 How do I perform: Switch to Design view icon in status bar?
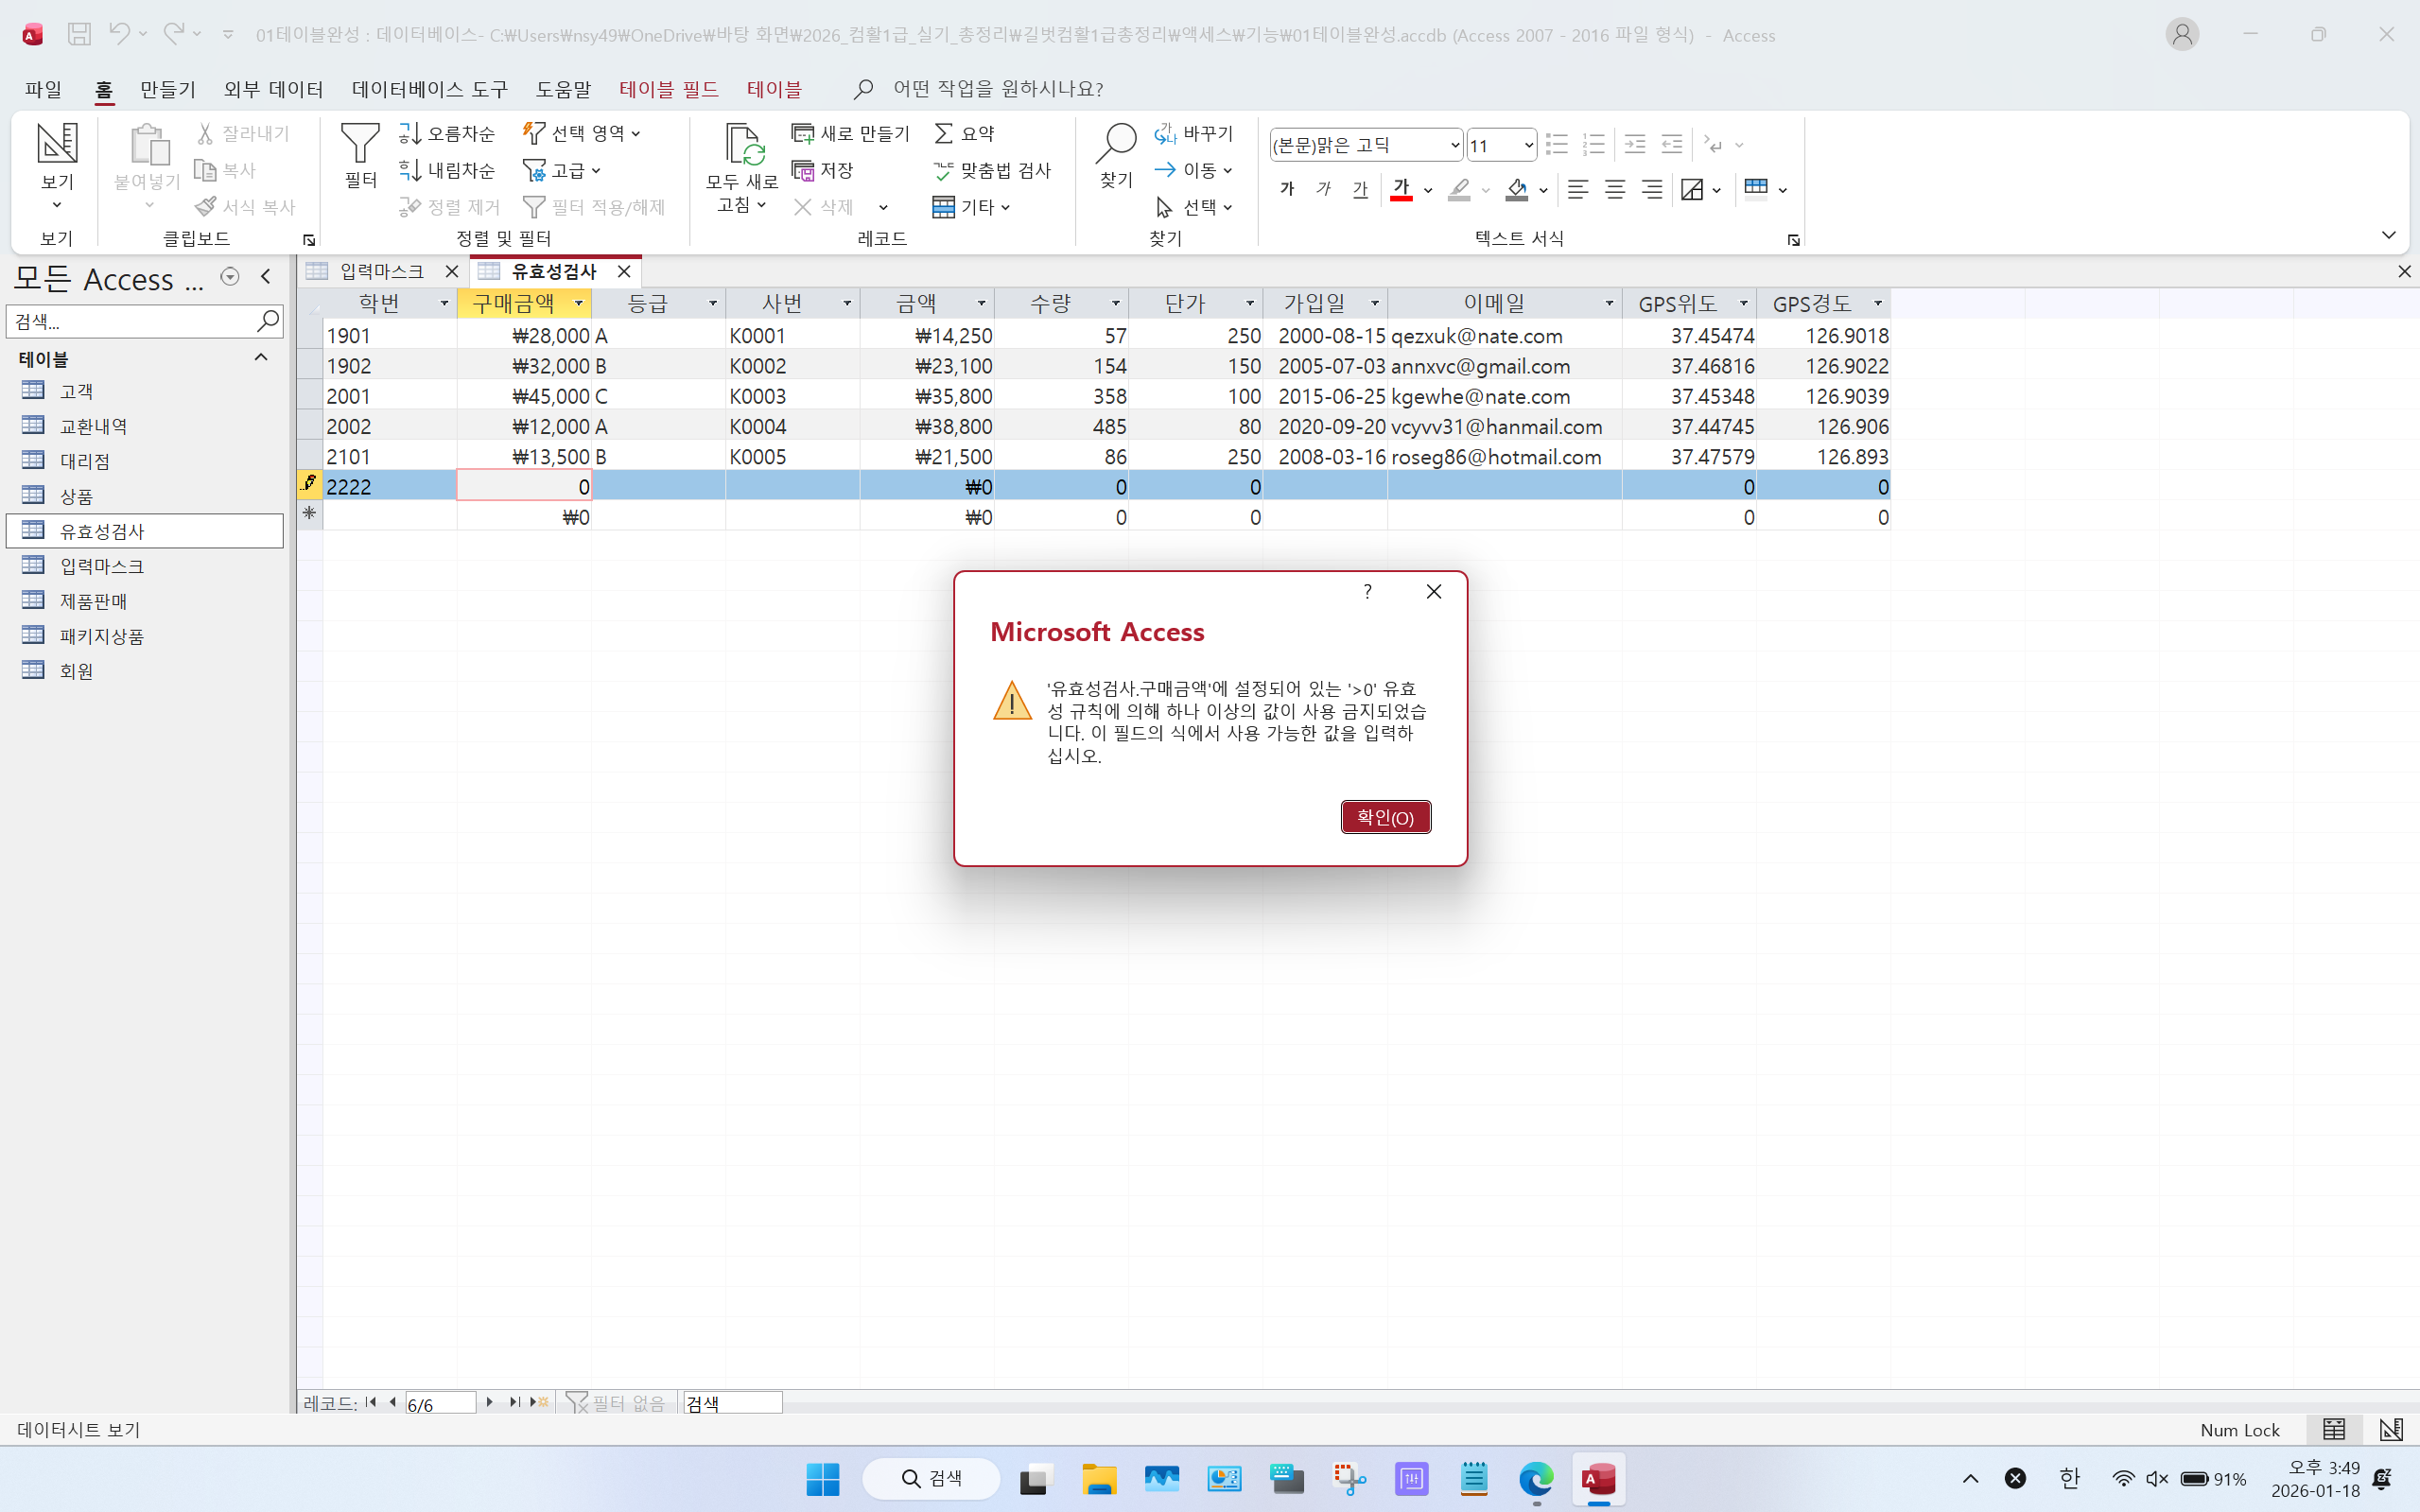(x=2390, y=1429)
